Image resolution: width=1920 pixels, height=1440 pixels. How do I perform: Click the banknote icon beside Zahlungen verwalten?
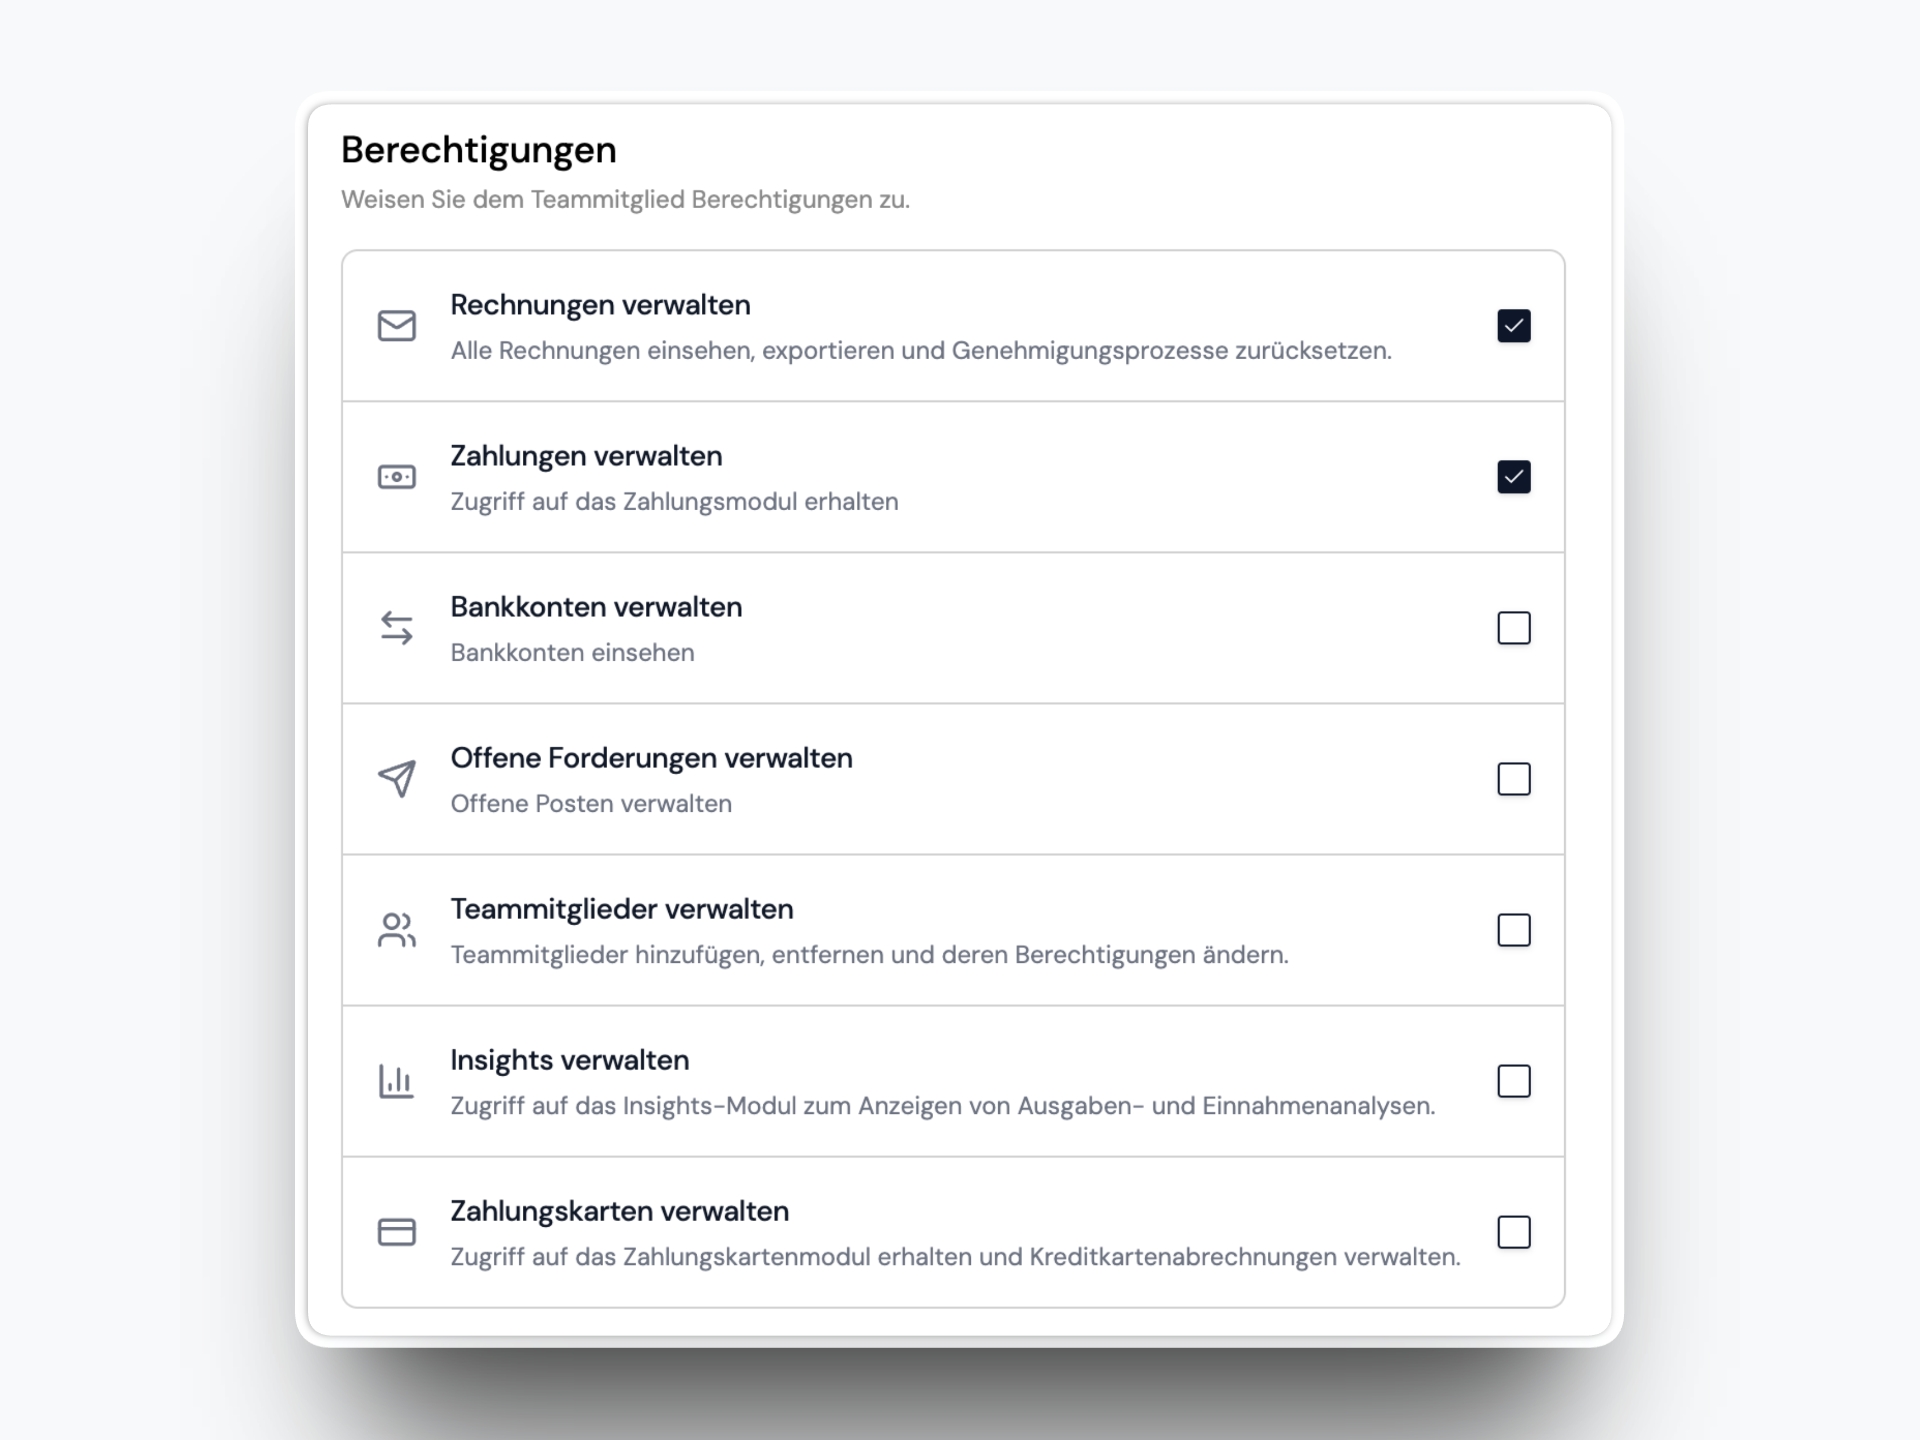click(396, 477)
